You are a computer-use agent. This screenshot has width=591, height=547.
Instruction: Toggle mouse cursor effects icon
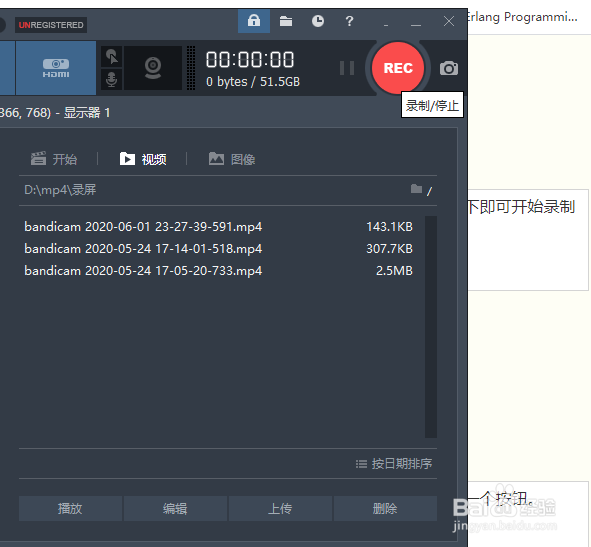(112, 57)
